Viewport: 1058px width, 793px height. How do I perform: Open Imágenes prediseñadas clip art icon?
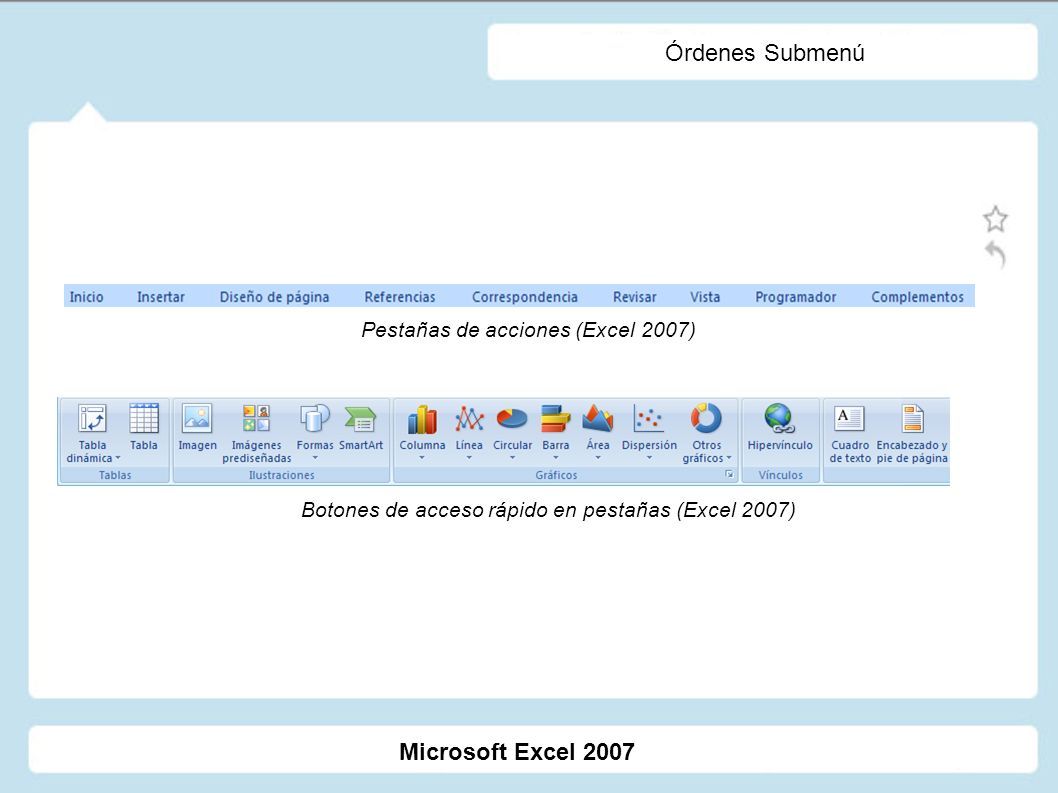pyautogui.click(x=256, y=418)
